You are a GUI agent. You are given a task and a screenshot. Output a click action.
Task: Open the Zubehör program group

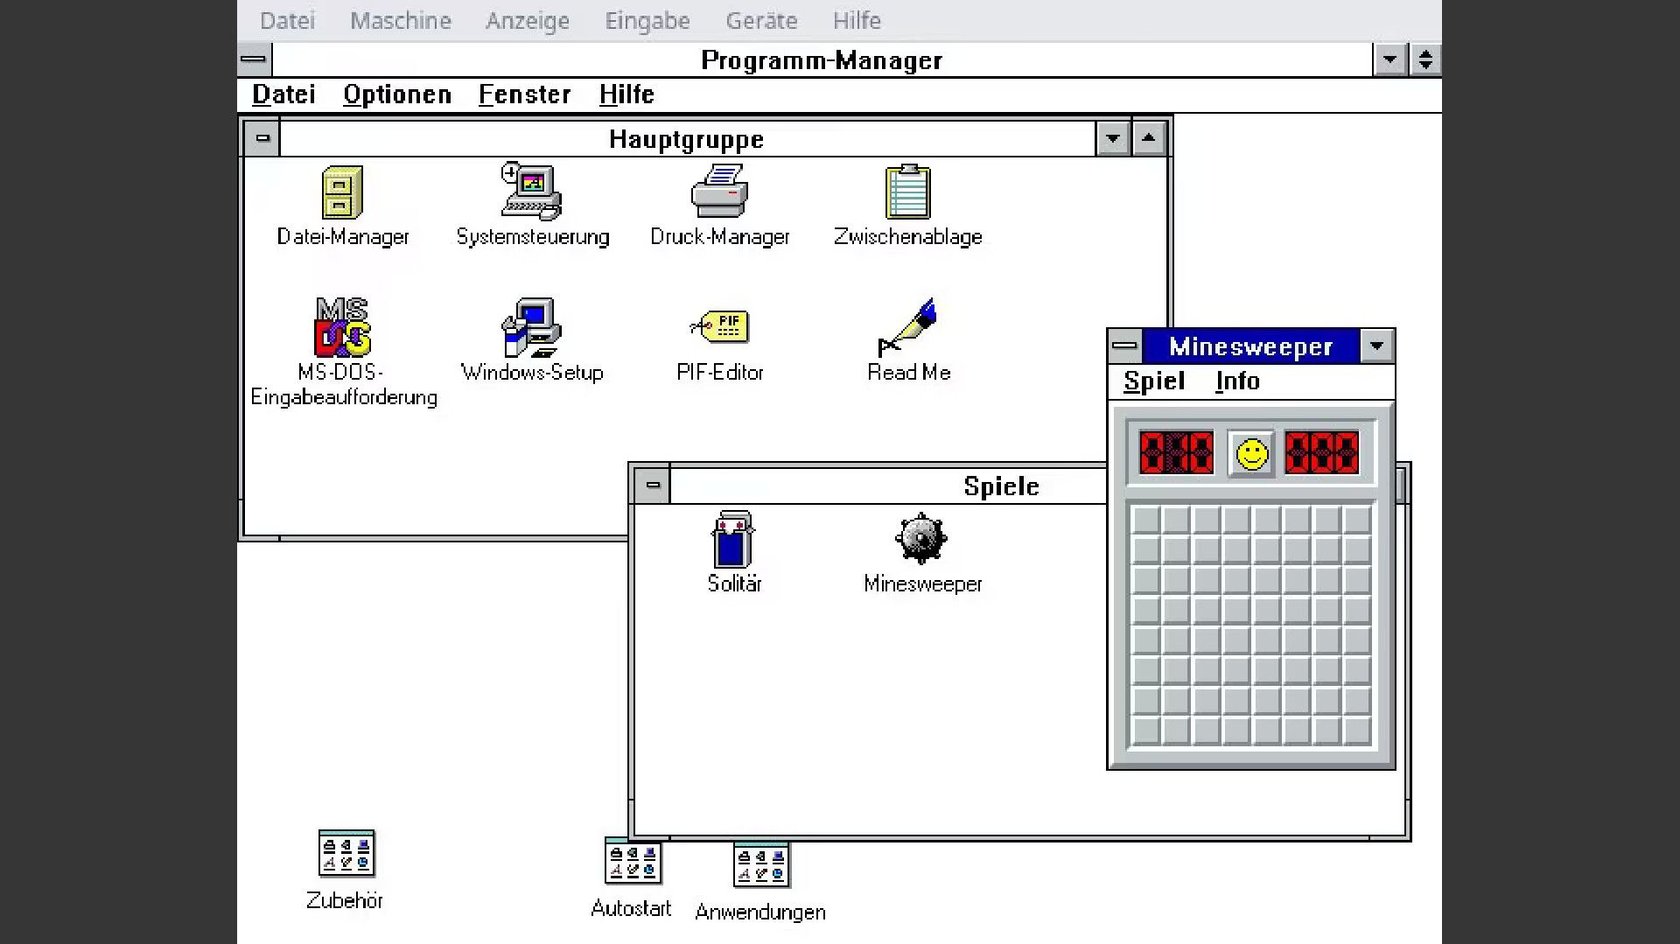click(x=344, y=854)
